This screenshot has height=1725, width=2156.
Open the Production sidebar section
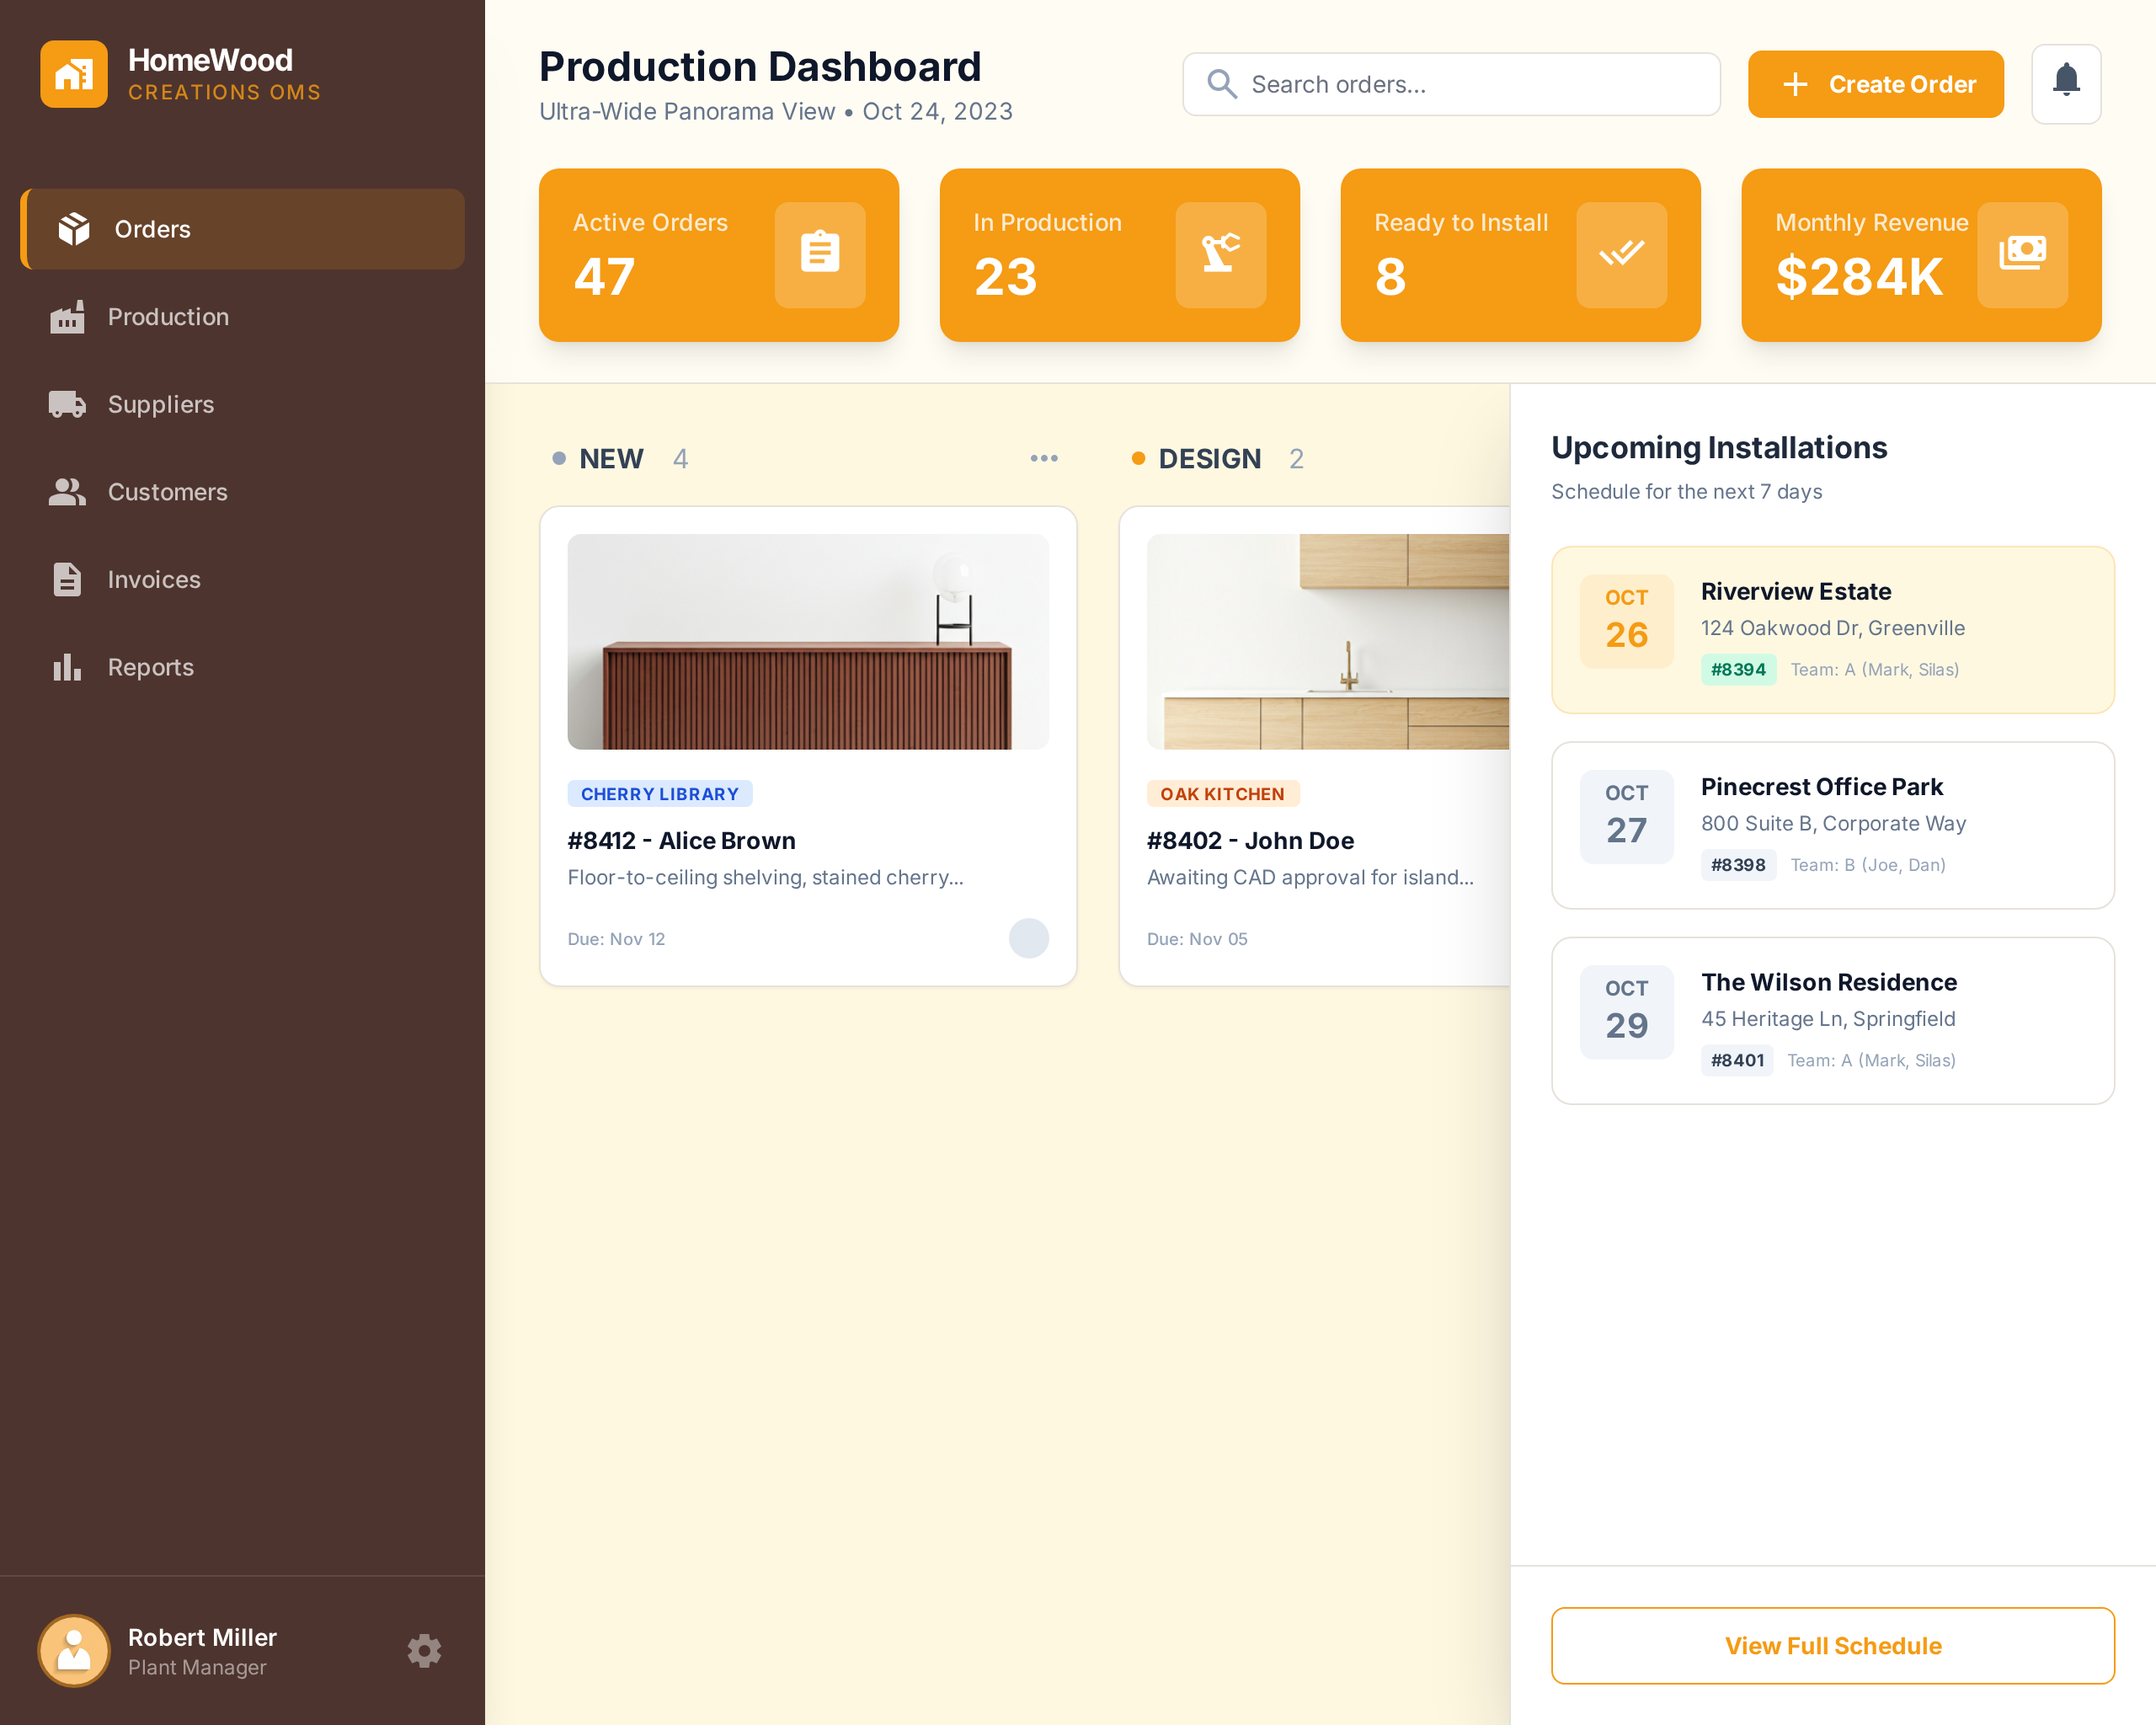tap(168, 317)
